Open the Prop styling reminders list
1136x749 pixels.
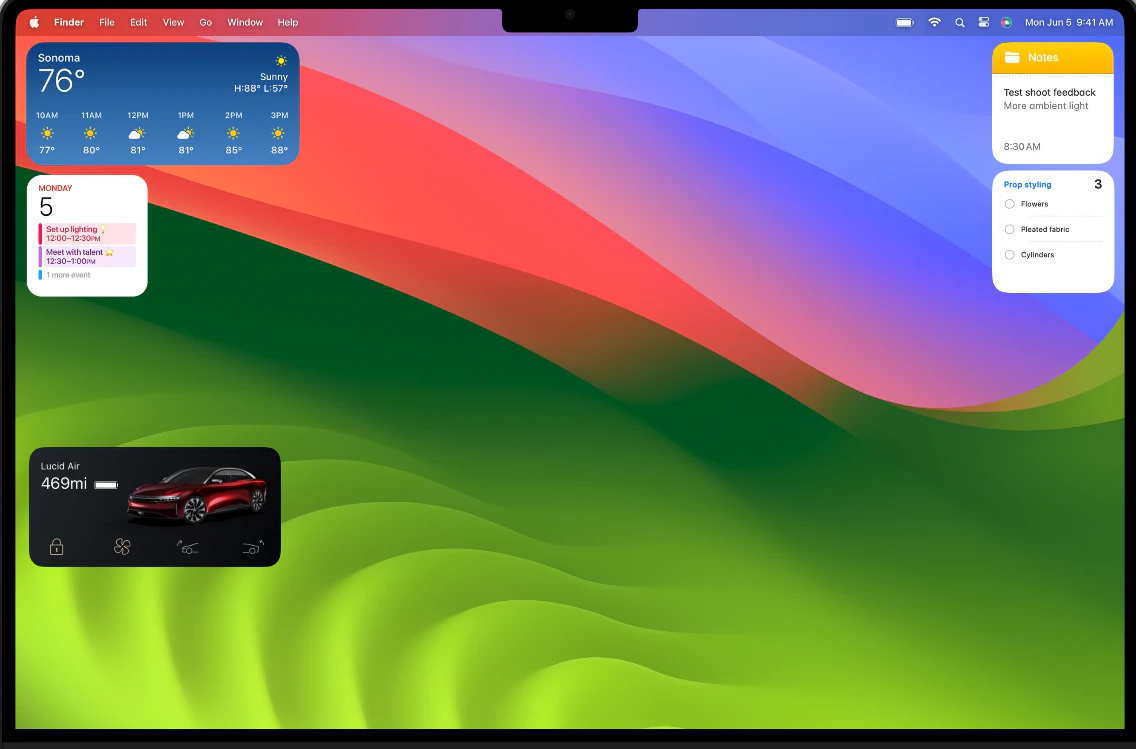pos(1027,185)
